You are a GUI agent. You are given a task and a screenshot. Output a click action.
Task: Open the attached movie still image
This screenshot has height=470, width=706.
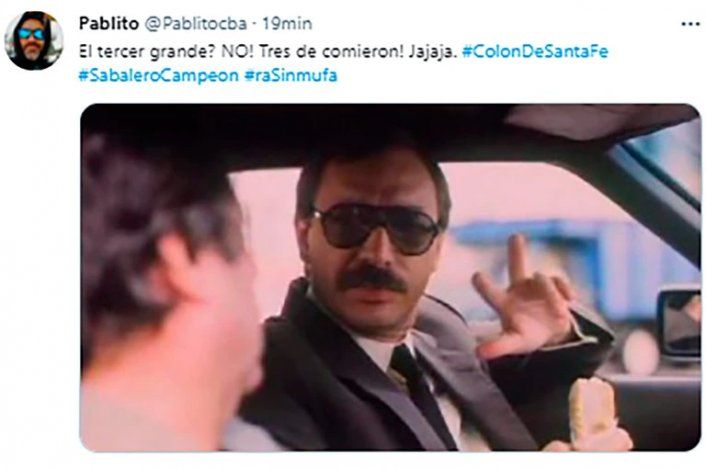coord(390,277)
